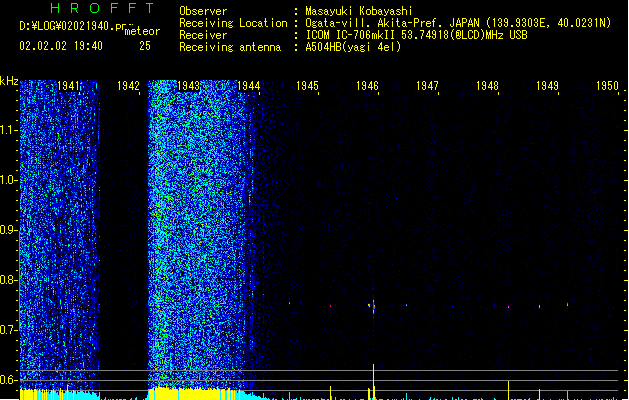Click the Receiving antenna label

coord(230,47)
